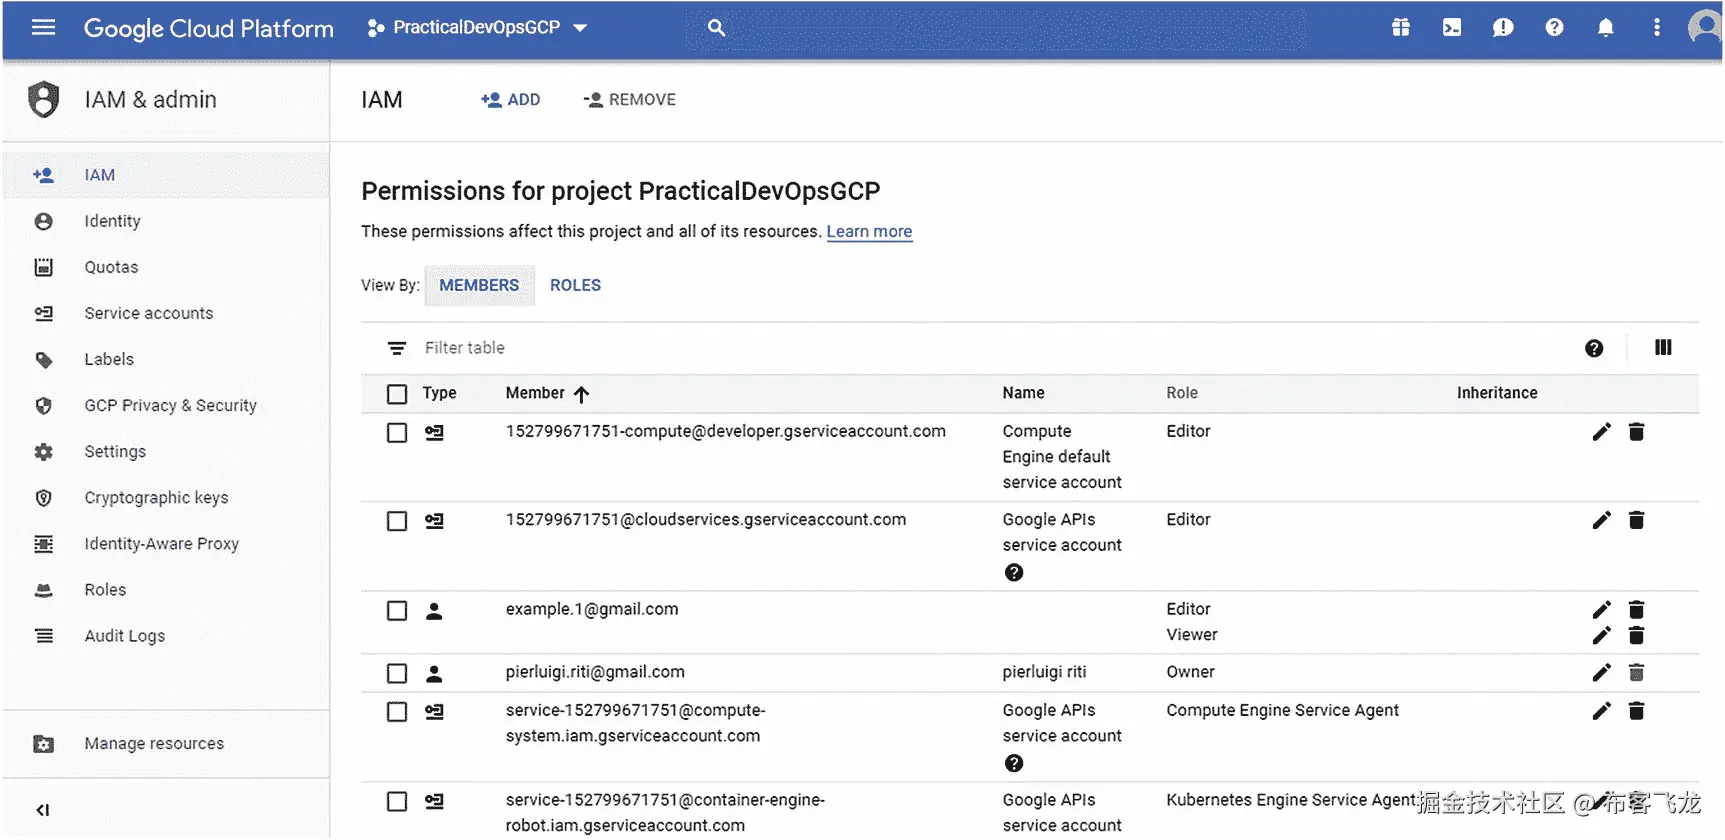Screen dimensions: 1725x840
Task: Select the pierluigi.riti@gmail.com row checkbox
Action: (397, 673)
